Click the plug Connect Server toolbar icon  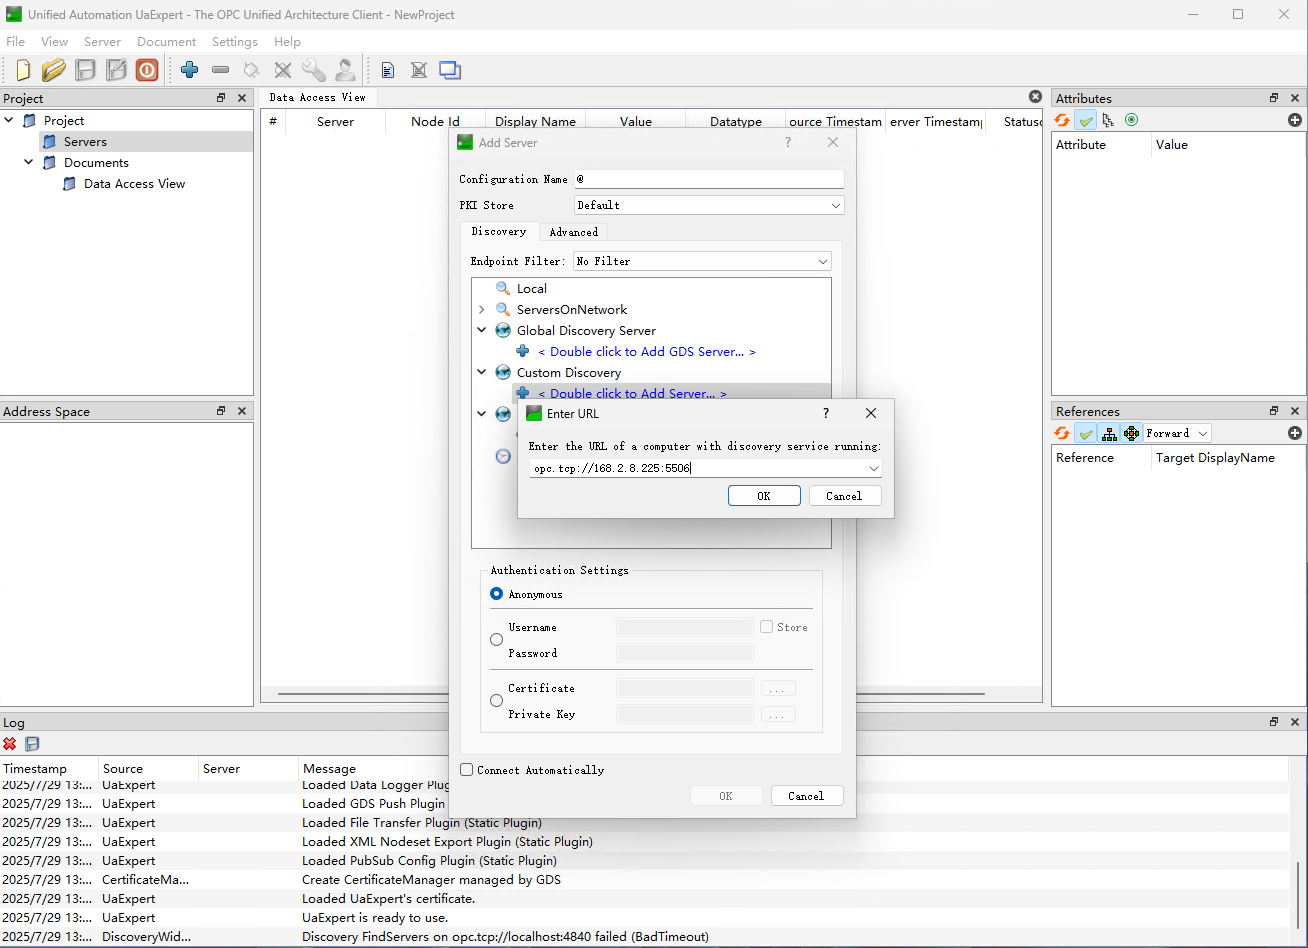point(252,70)
